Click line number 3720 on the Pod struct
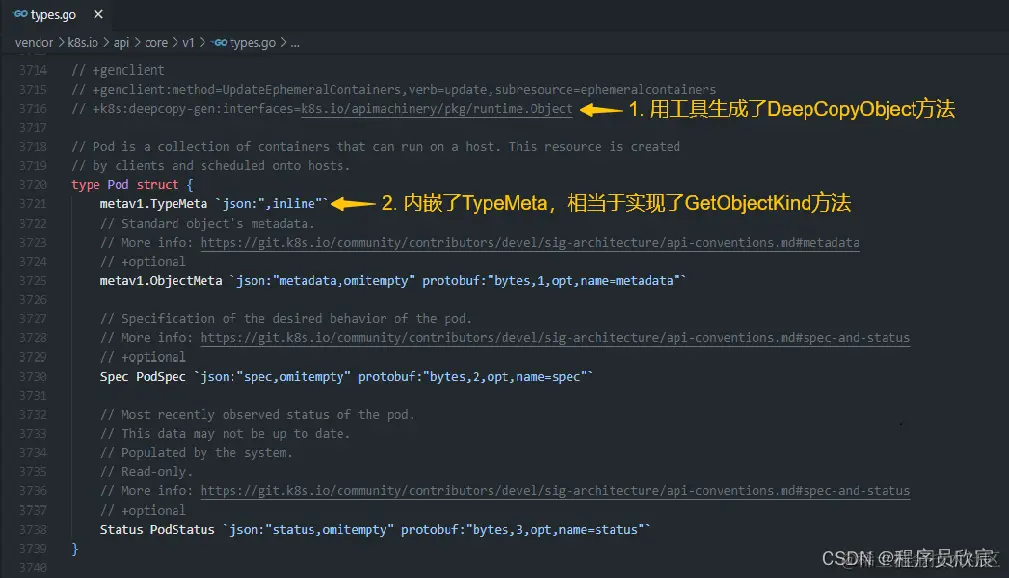 pos(36,184)
